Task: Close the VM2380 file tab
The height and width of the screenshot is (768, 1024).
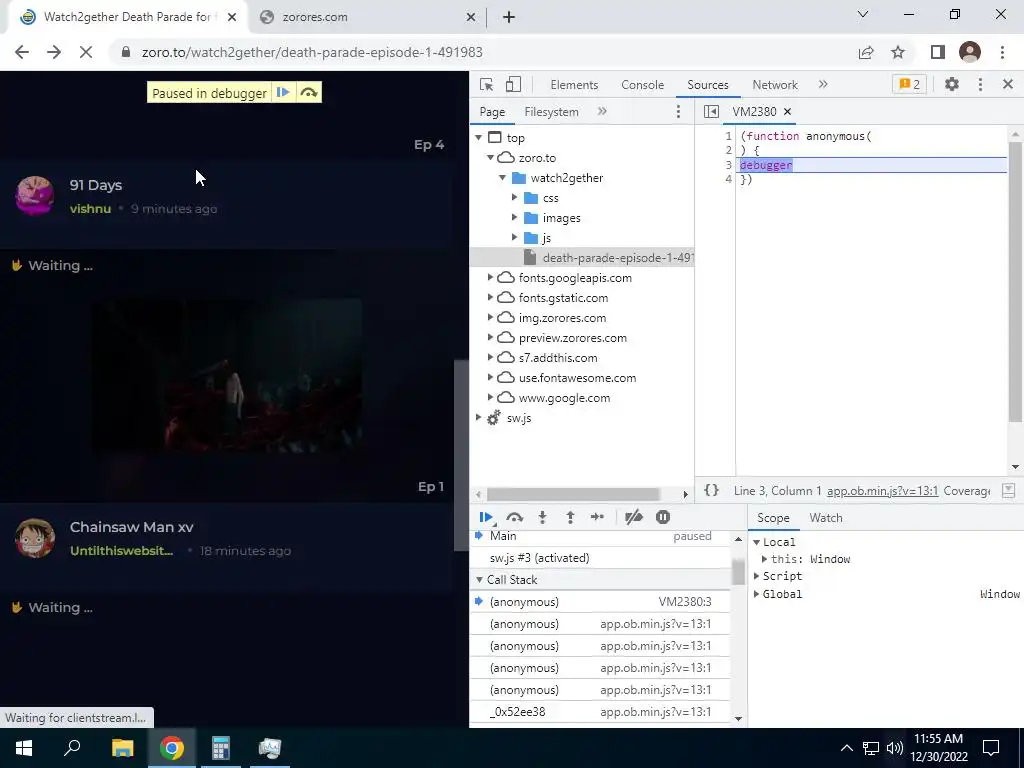Action: (787, 112)
